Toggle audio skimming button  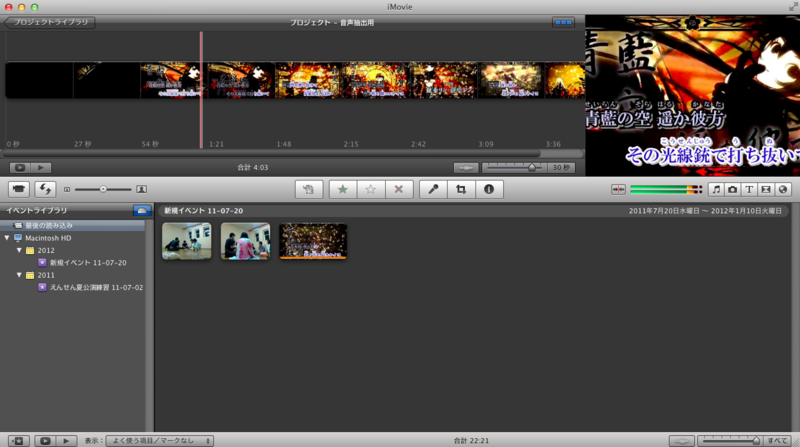pos(618,189)
